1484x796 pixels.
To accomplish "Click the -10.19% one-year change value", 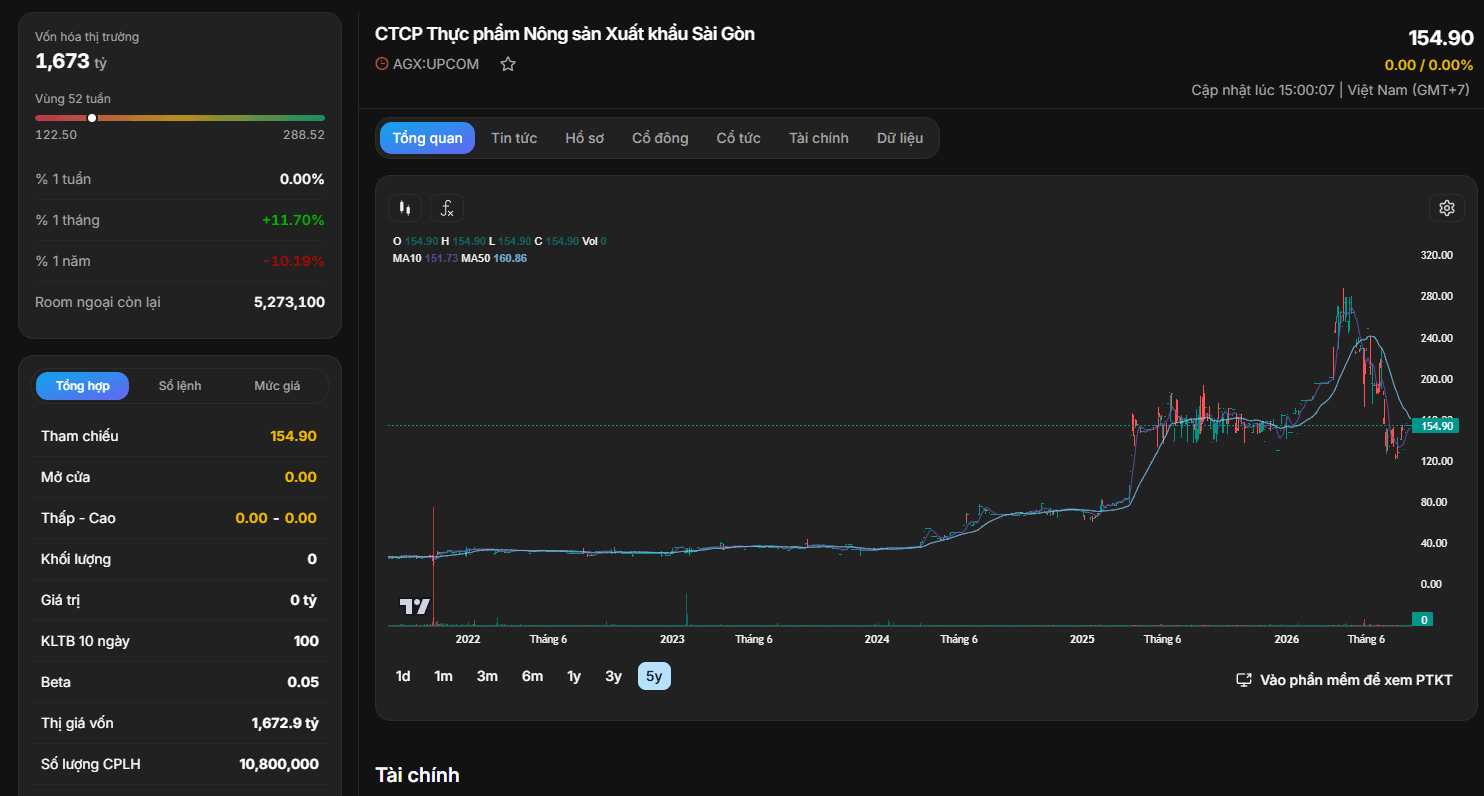I will (294, 261).
